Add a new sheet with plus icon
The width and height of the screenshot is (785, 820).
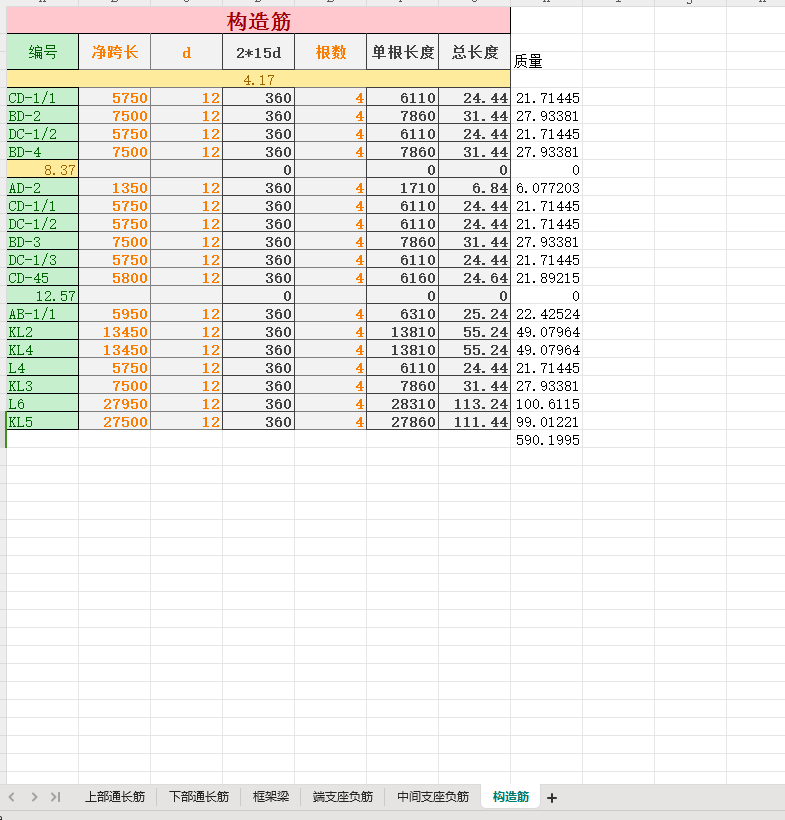tap(552, 798)
